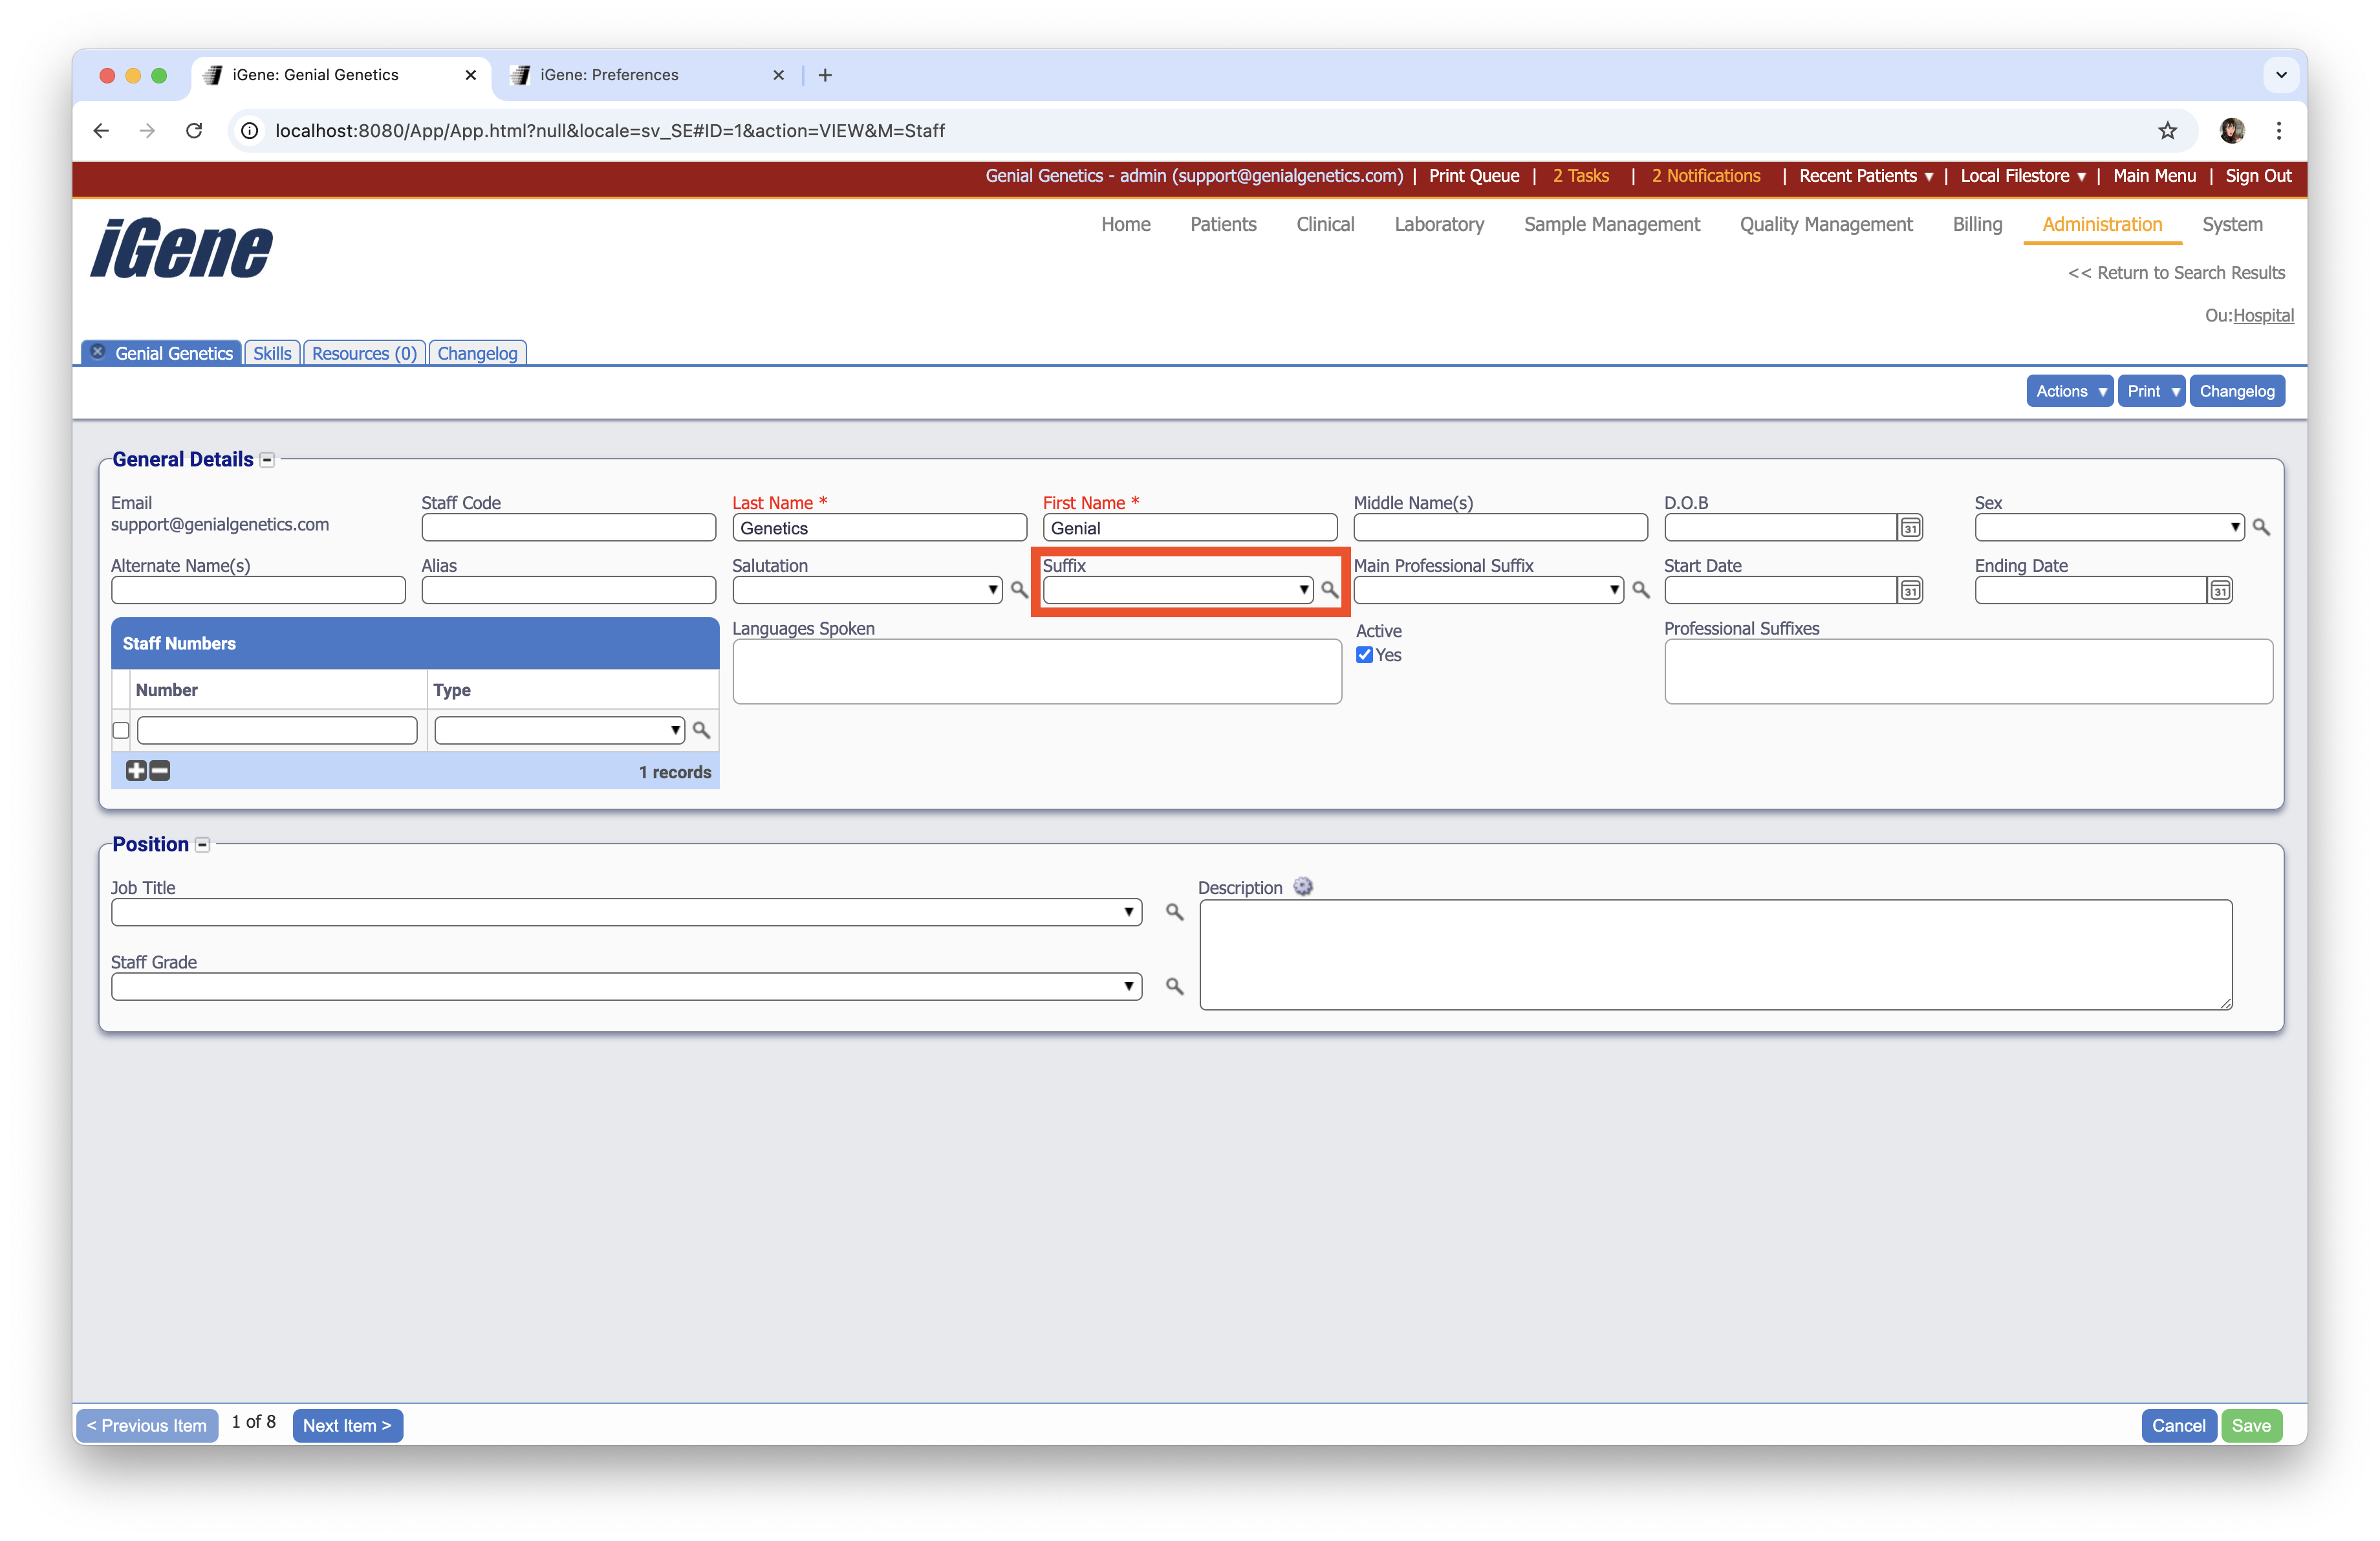Add a new Staff Numbers row with plus icon

click(136, 770)
